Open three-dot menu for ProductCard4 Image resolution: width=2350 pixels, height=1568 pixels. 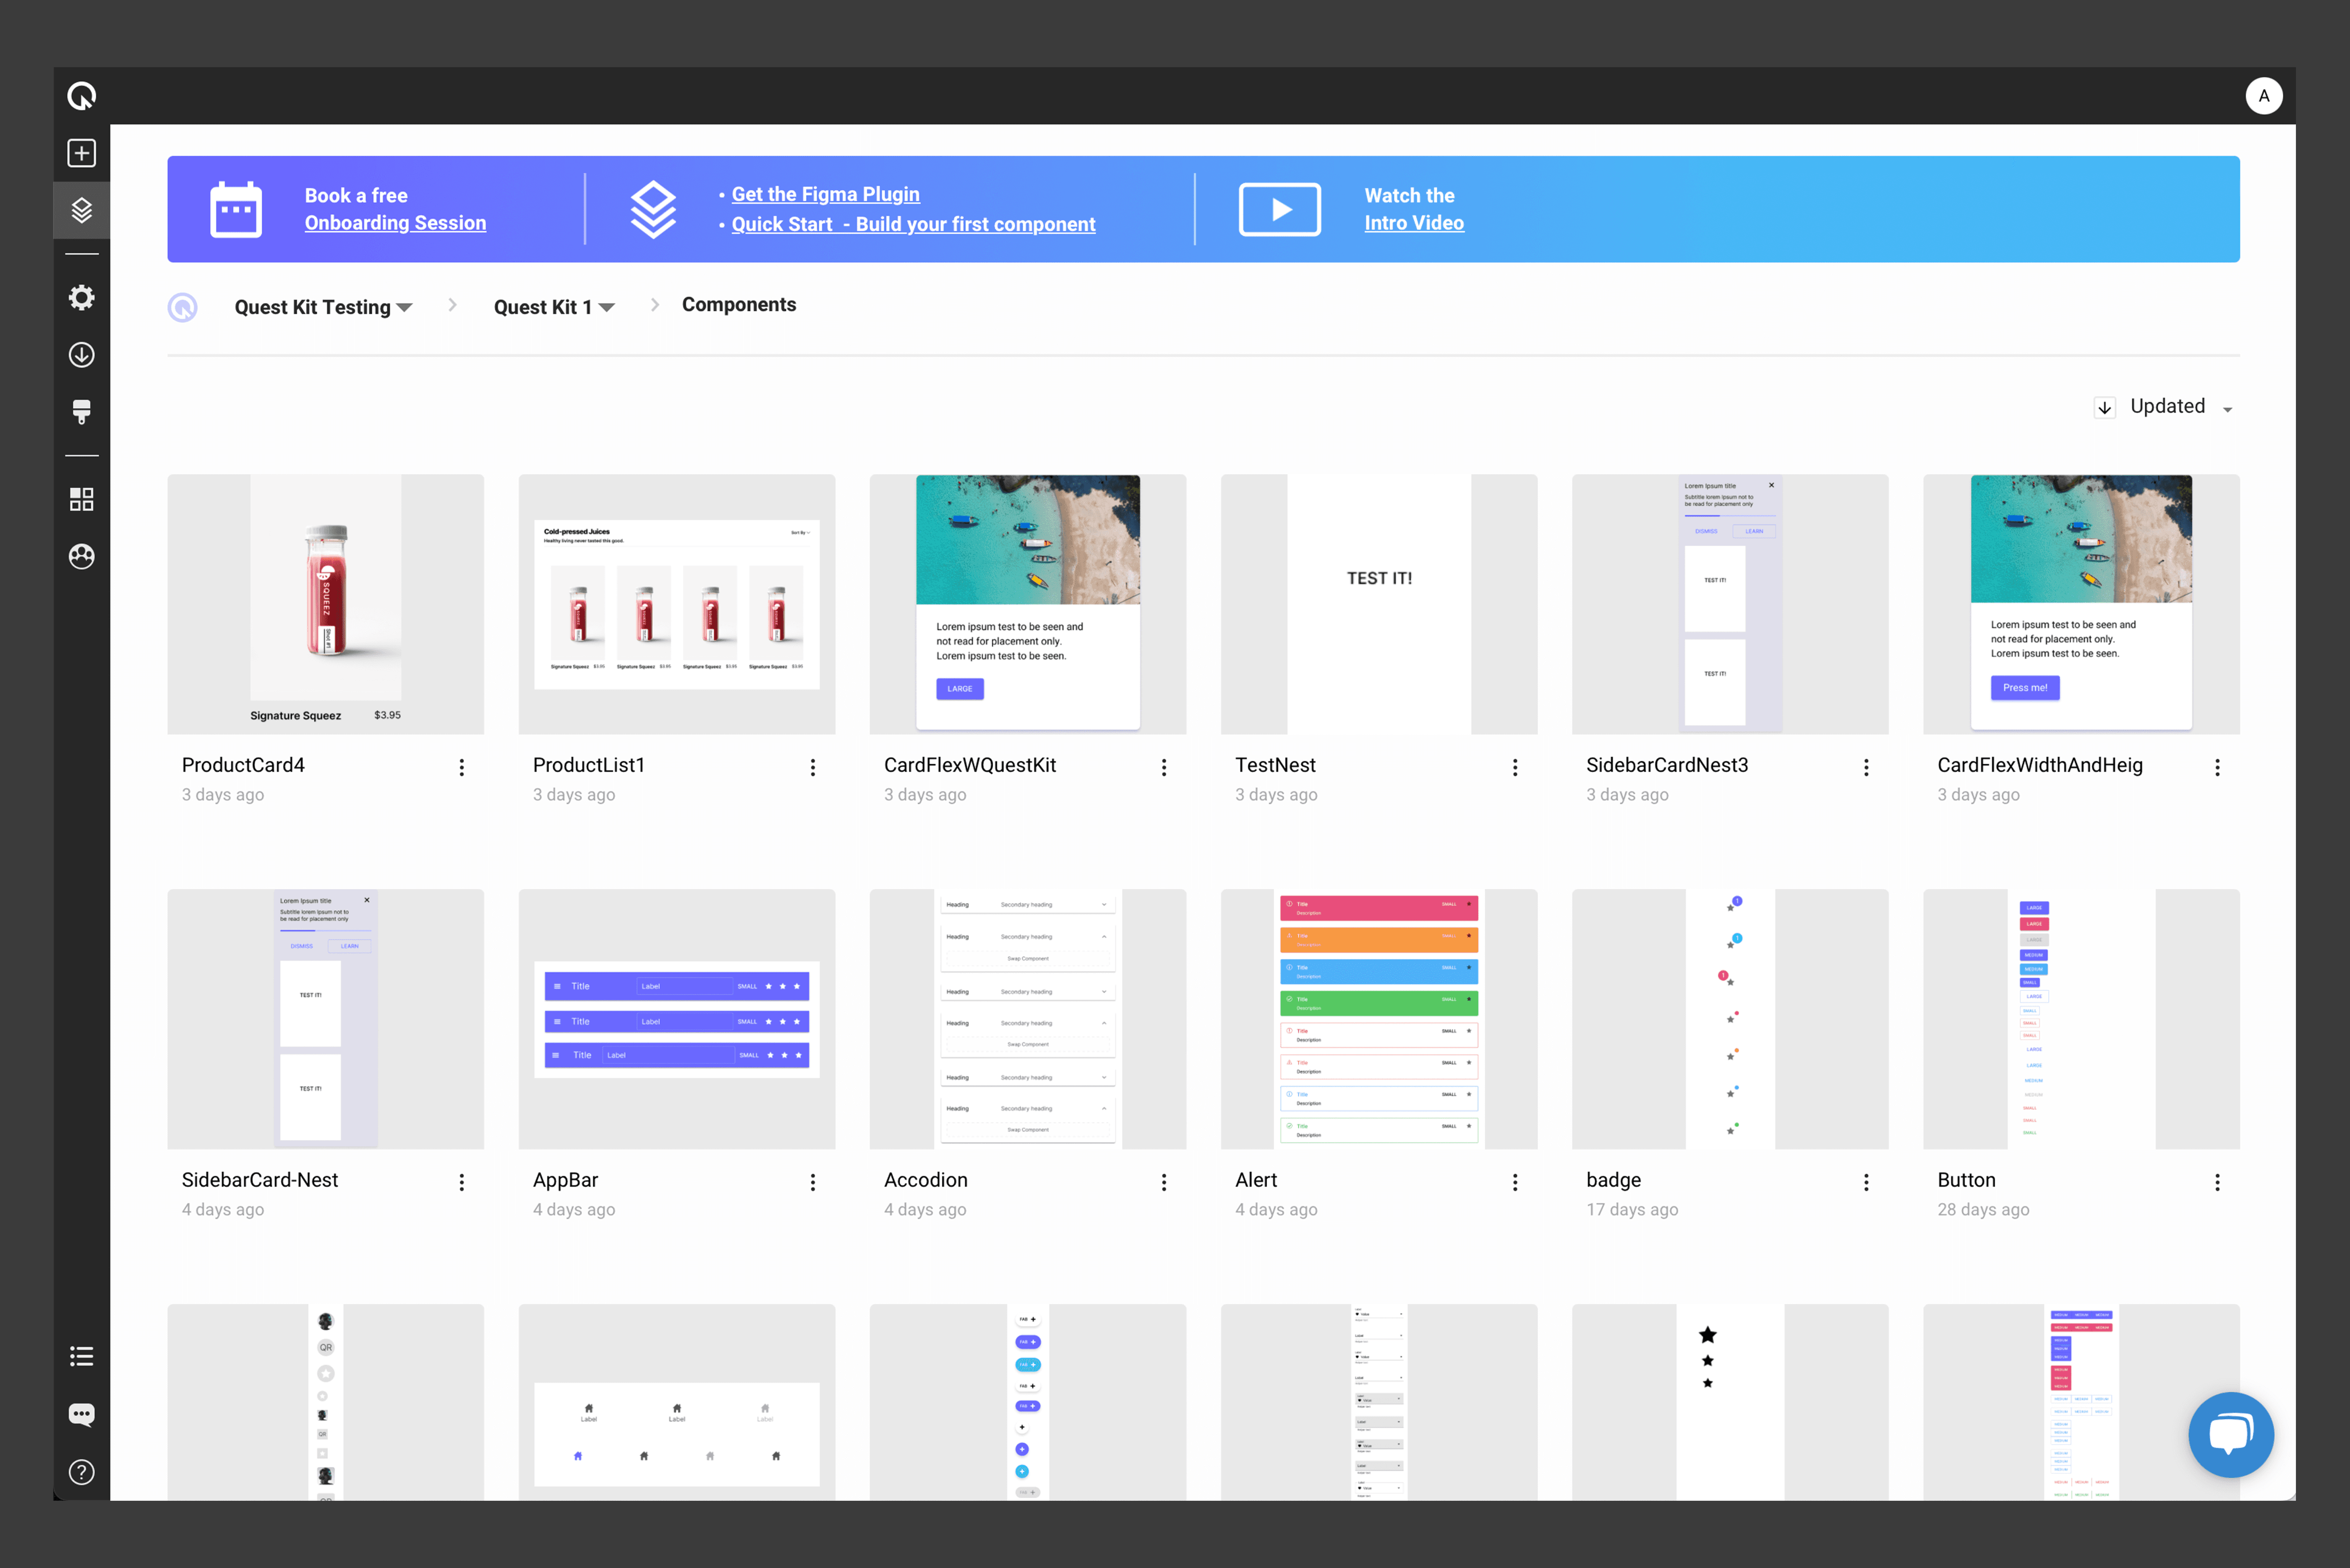[461, 767]
